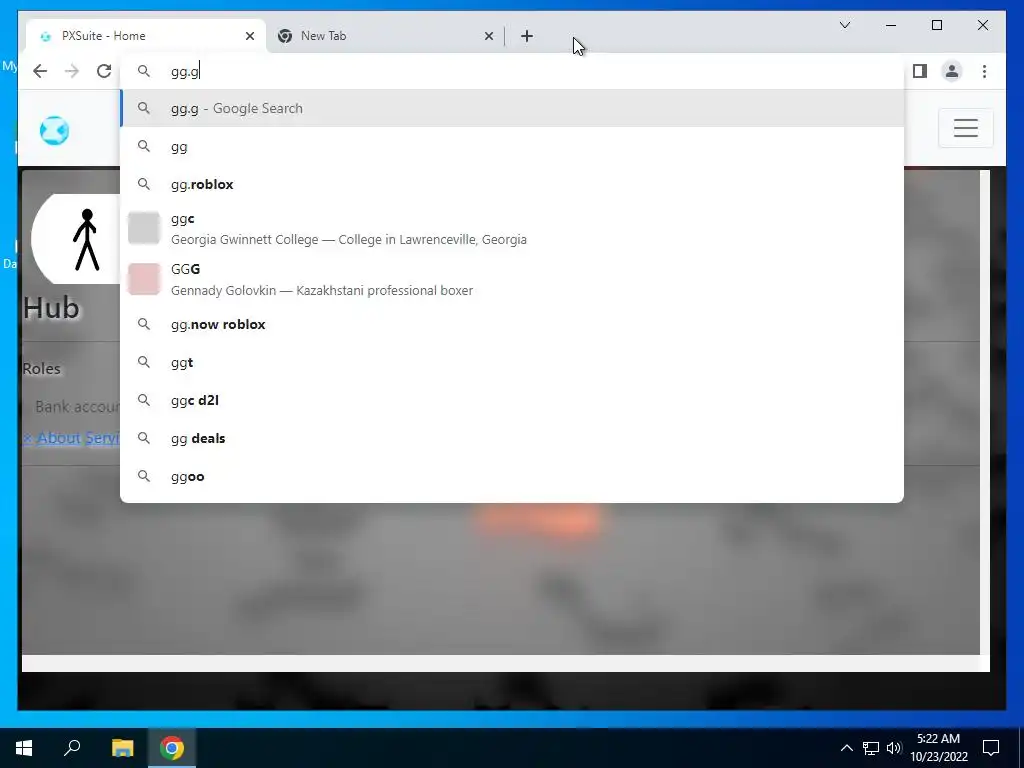
Task: Choose the 'ggoo' suggestion
Action: (x=512, y=476)
